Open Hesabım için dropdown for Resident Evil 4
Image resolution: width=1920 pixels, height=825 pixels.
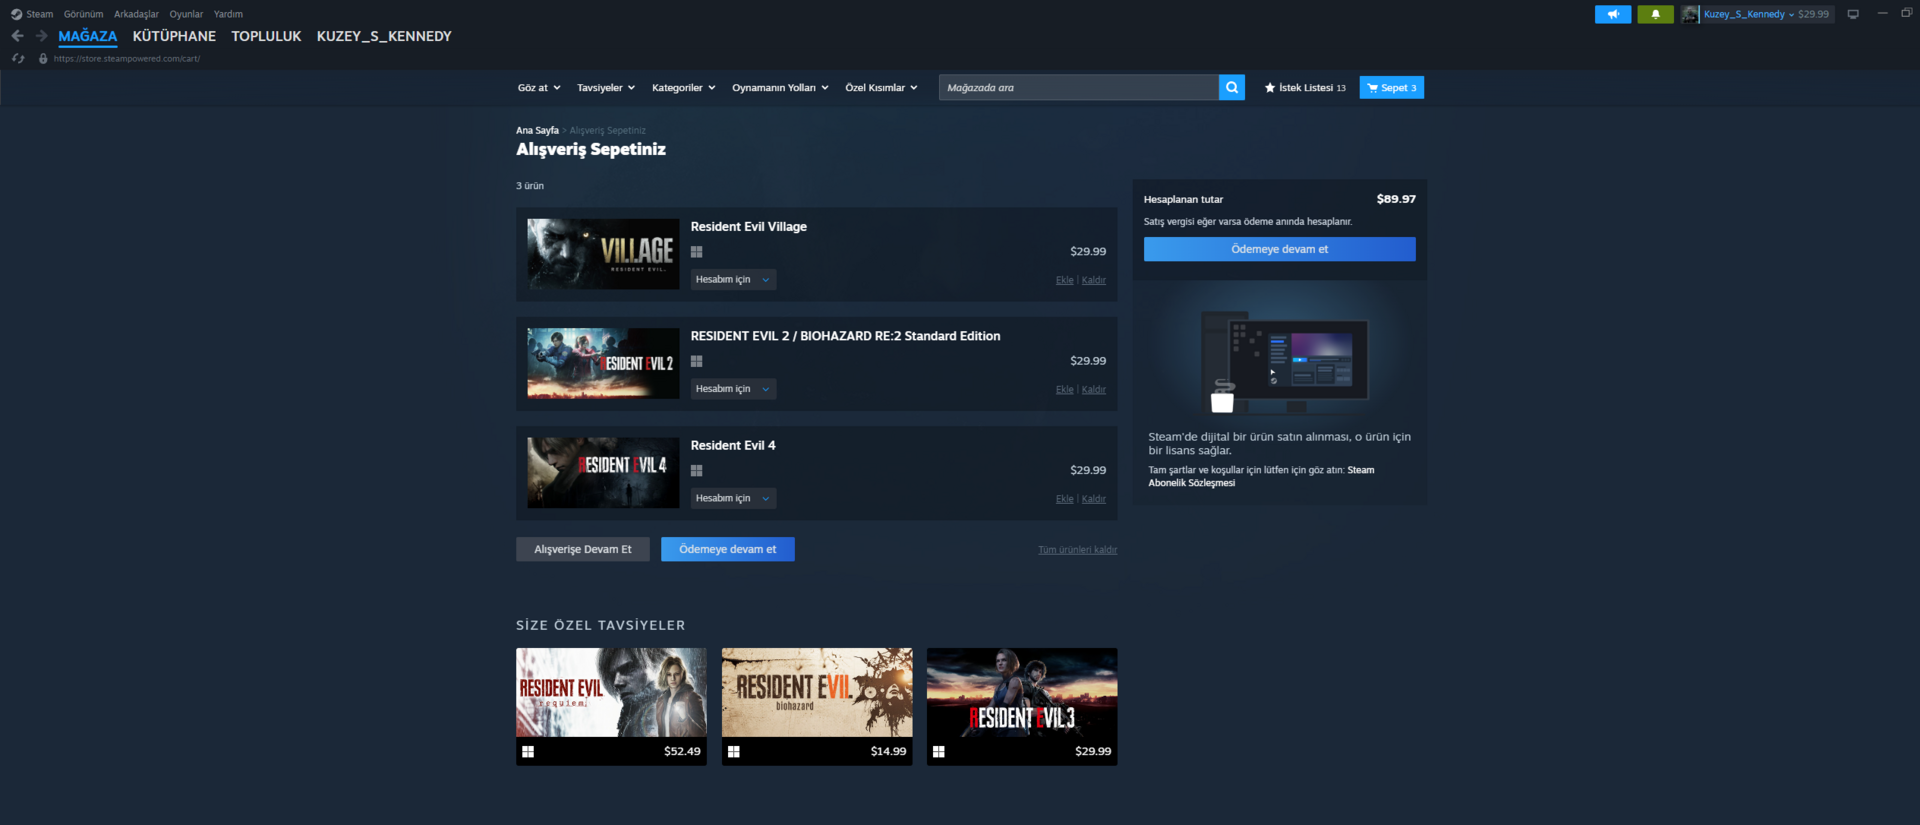tap(733, 498)
